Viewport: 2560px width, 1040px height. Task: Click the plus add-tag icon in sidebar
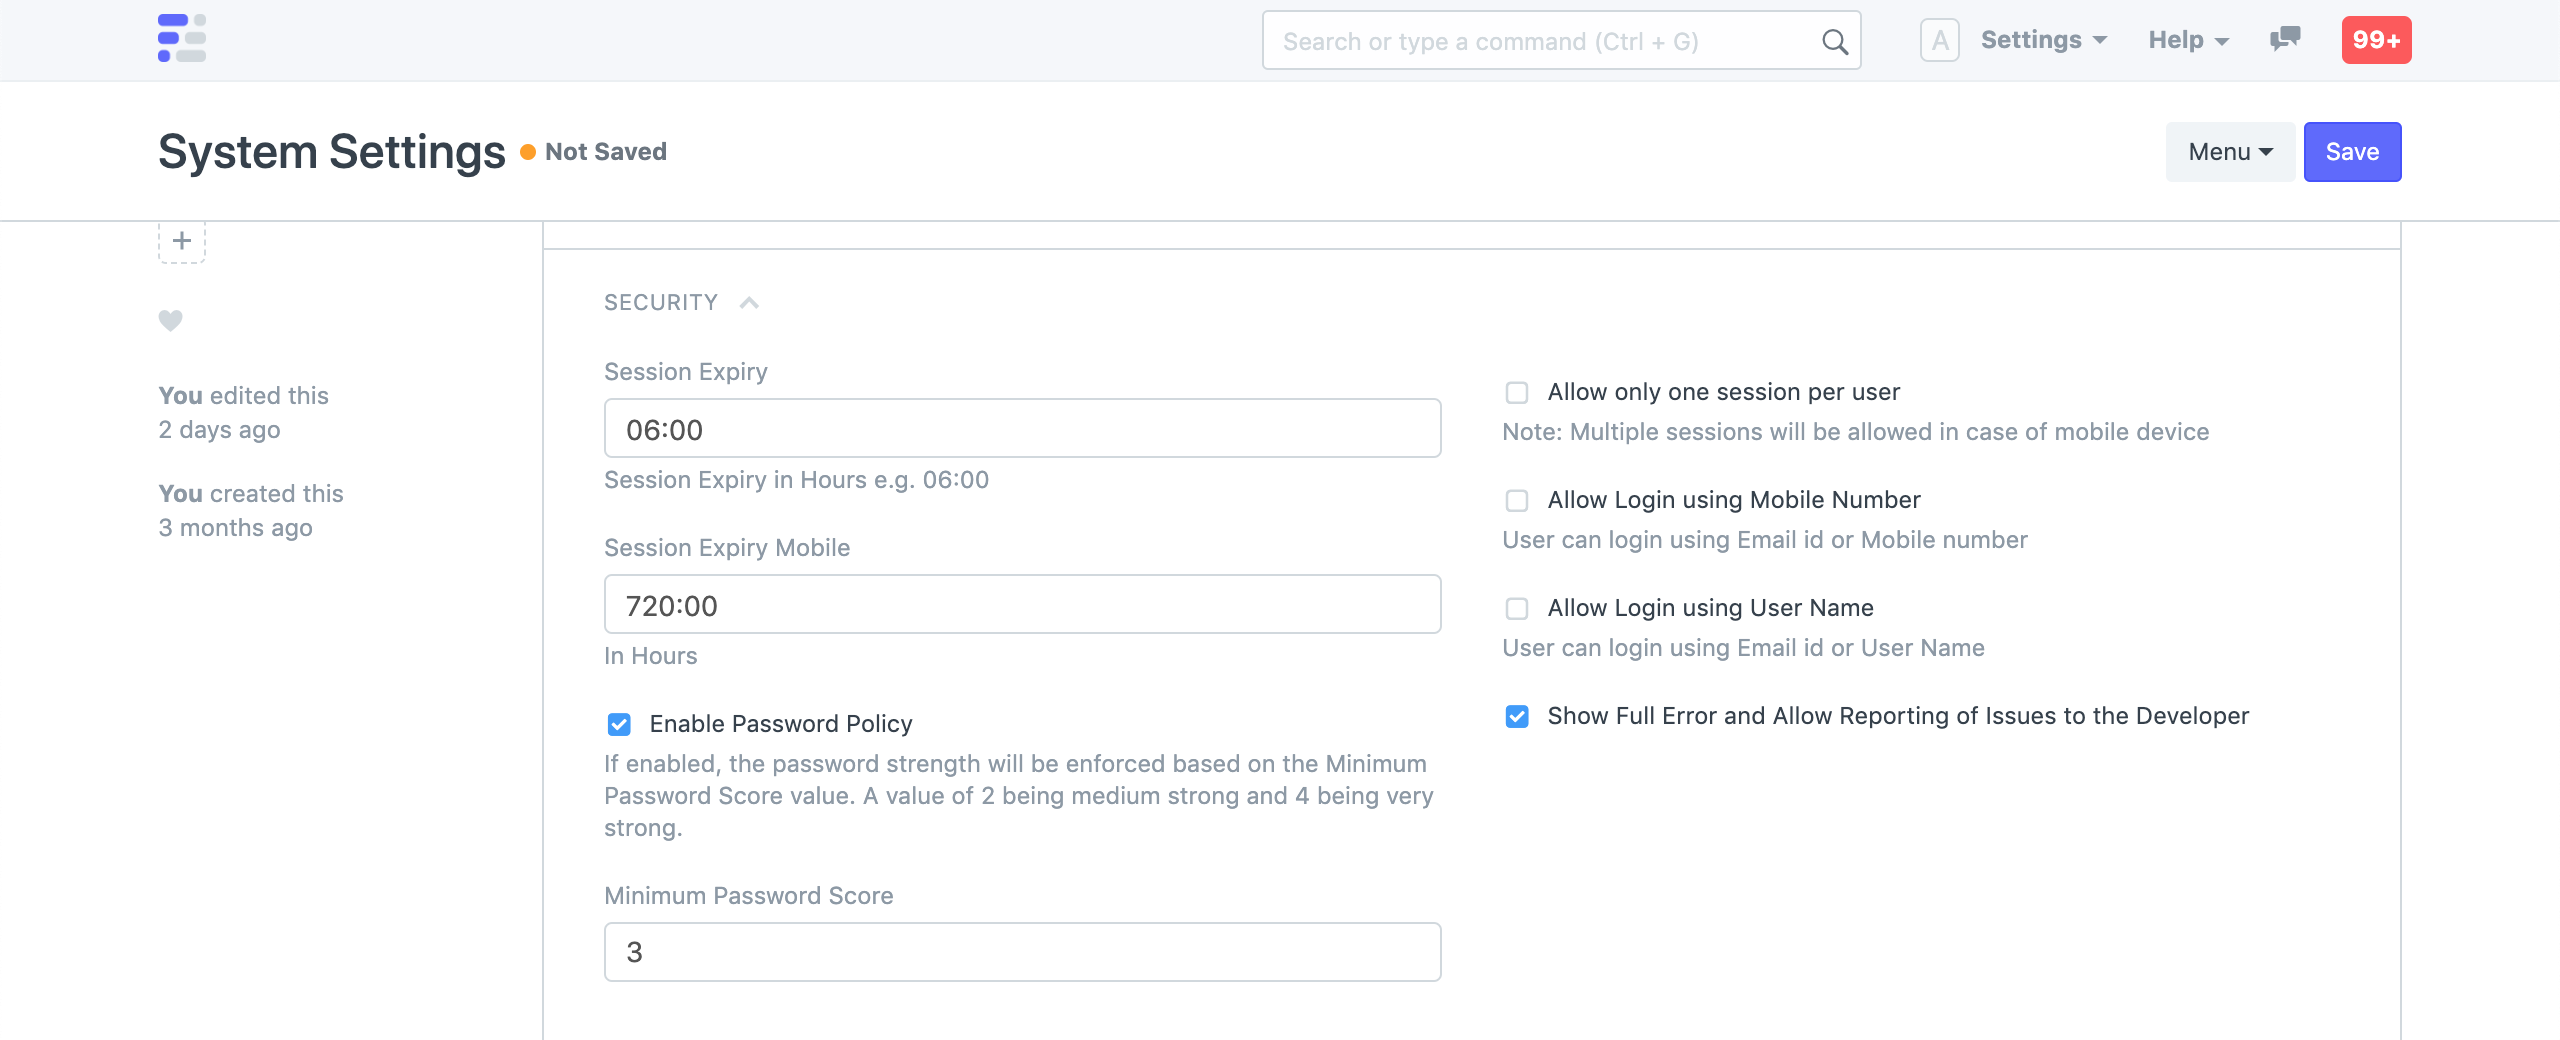tap(182, 241)
